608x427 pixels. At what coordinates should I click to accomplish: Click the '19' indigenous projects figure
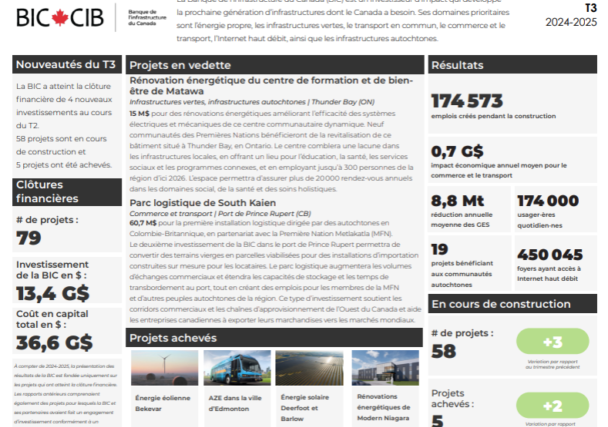440,249
